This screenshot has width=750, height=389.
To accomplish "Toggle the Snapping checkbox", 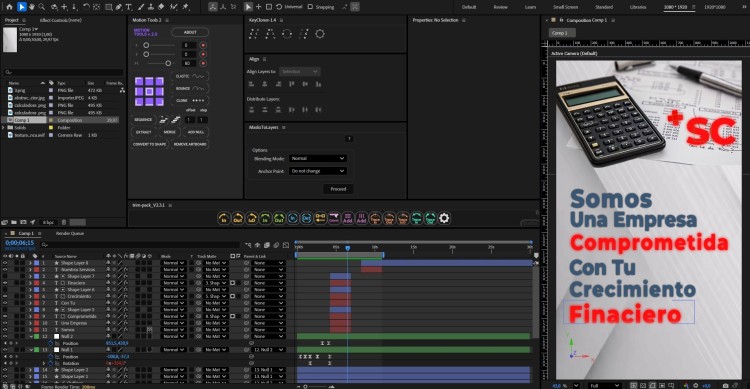I will [310, 7].
